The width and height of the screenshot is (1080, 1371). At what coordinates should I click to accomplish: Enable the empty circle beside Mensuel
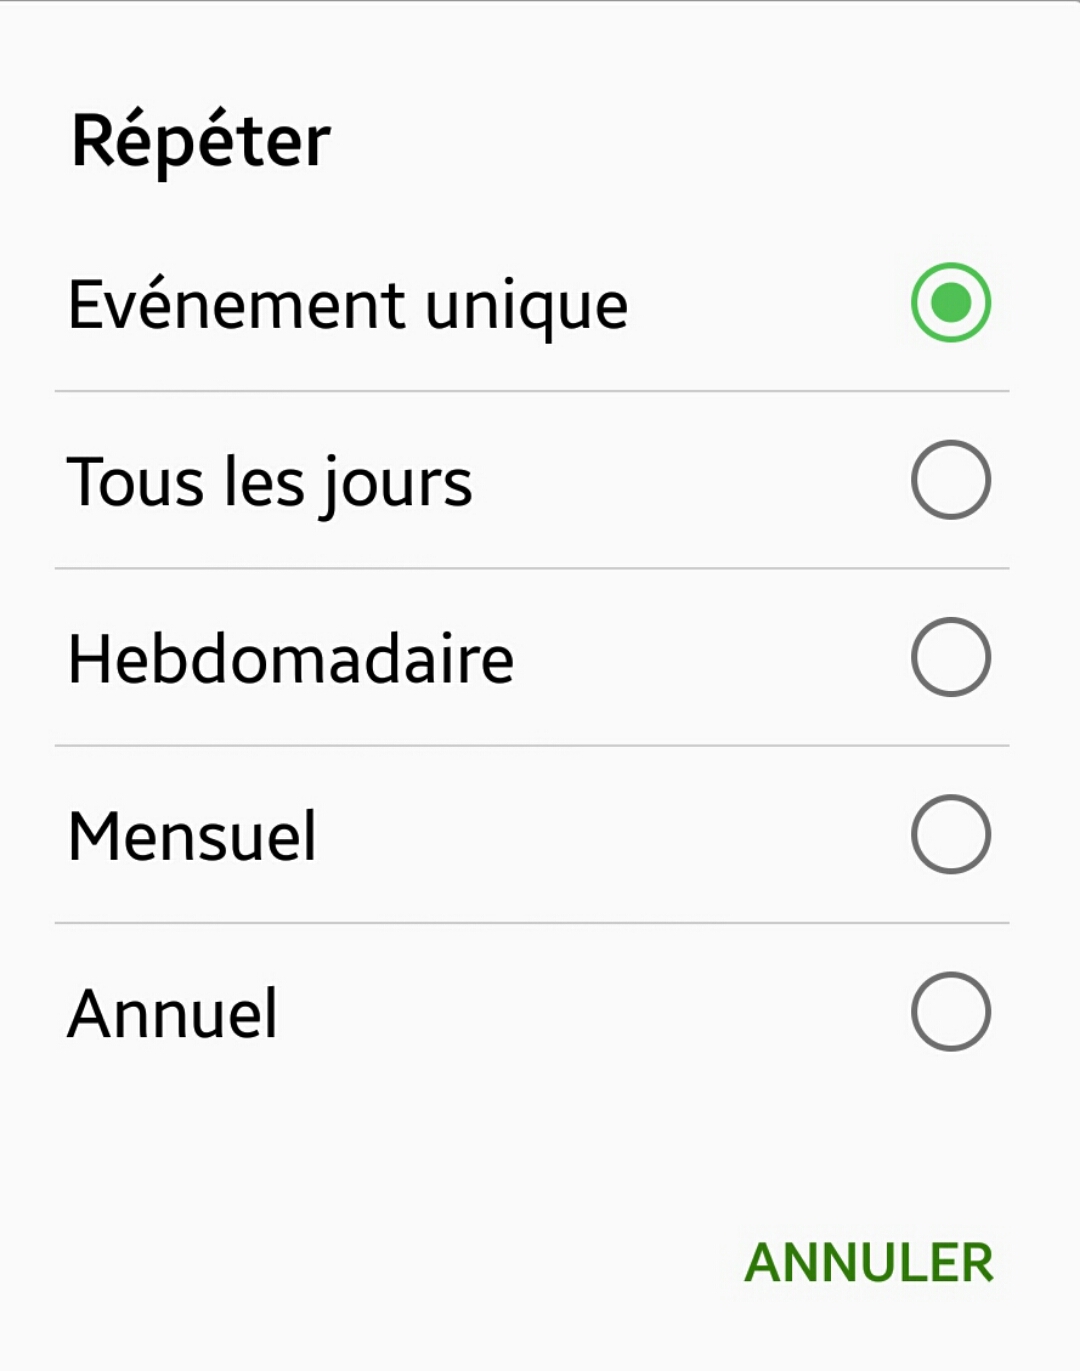click(950, 834)
